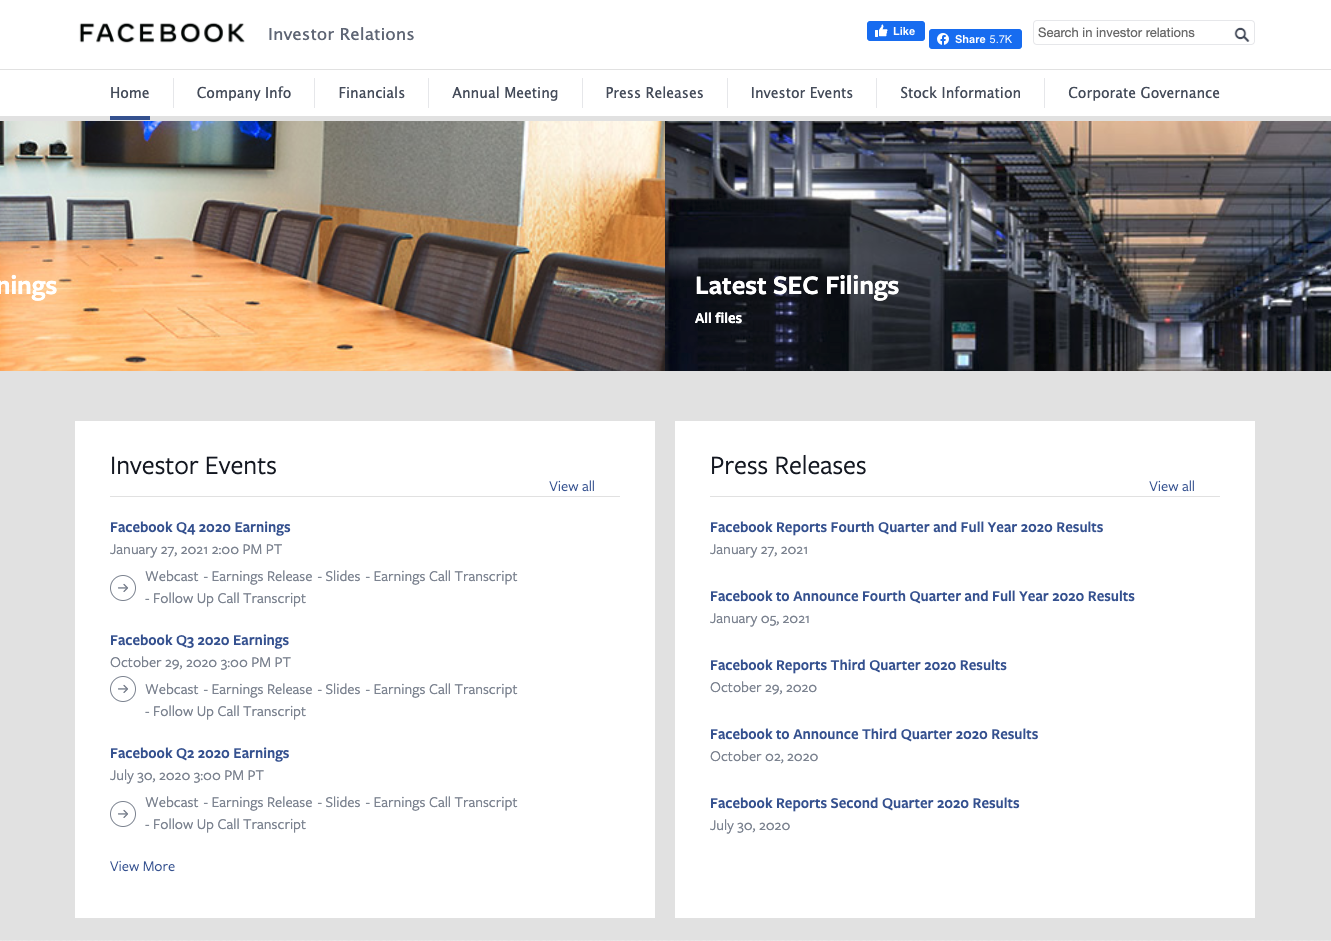Click View all in Press Releases panel
The height and width of the screenshot is (941, 1331).
tap(1172, 486)
